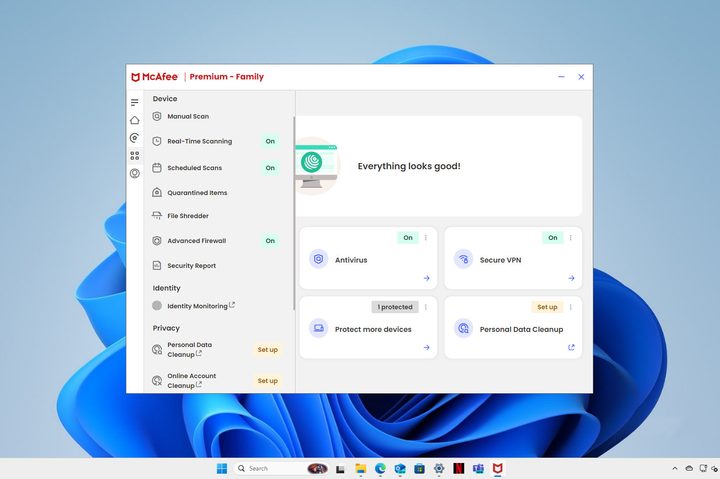The width and height of the screenshot is (720, 479).
Task: Open Identity Monitoring link
Action: [201, 305]
